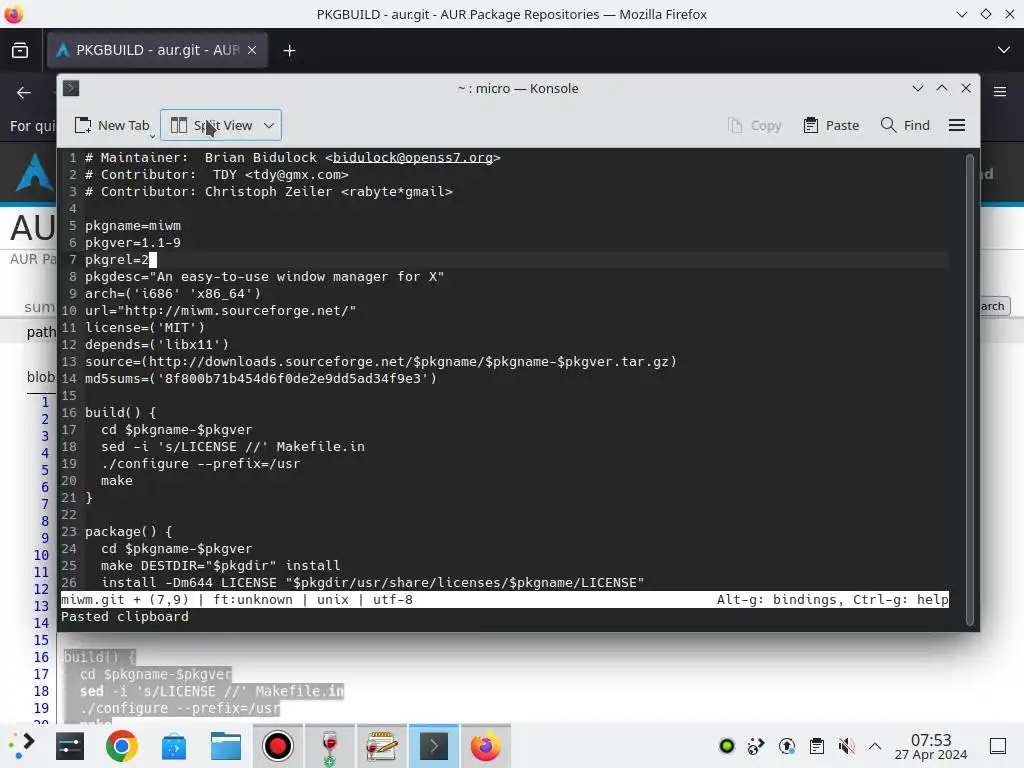Image resolution: width=1024 pixels, height=768 pixels.
Task: Open the bidulock@openss7.org email link
Action: [413, 157]
